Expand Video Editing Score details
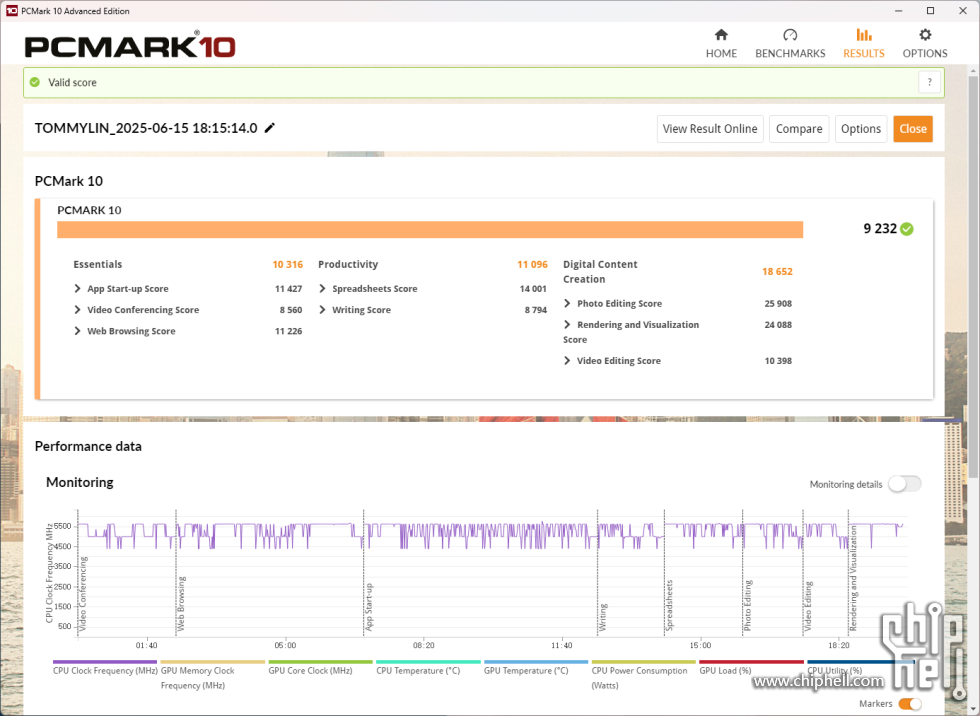 [x=568, y=360]
